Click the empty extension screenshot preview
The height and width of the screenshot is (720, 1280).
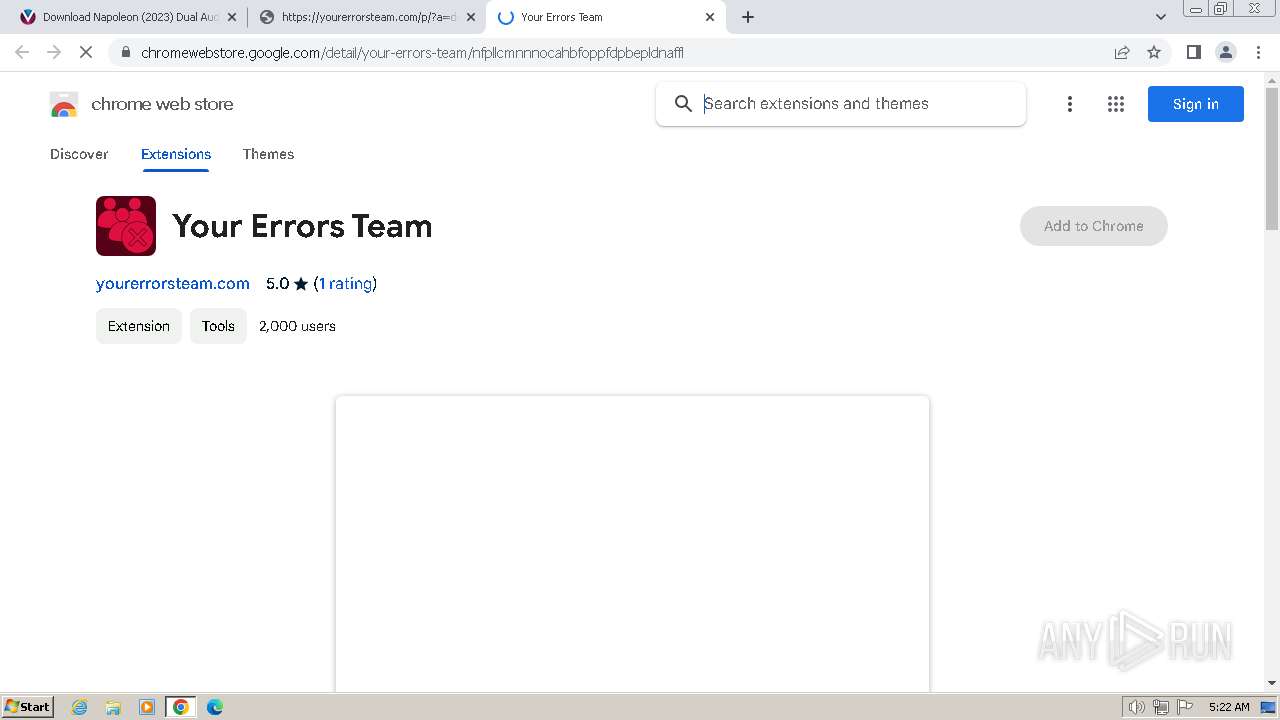coord(632,543)
